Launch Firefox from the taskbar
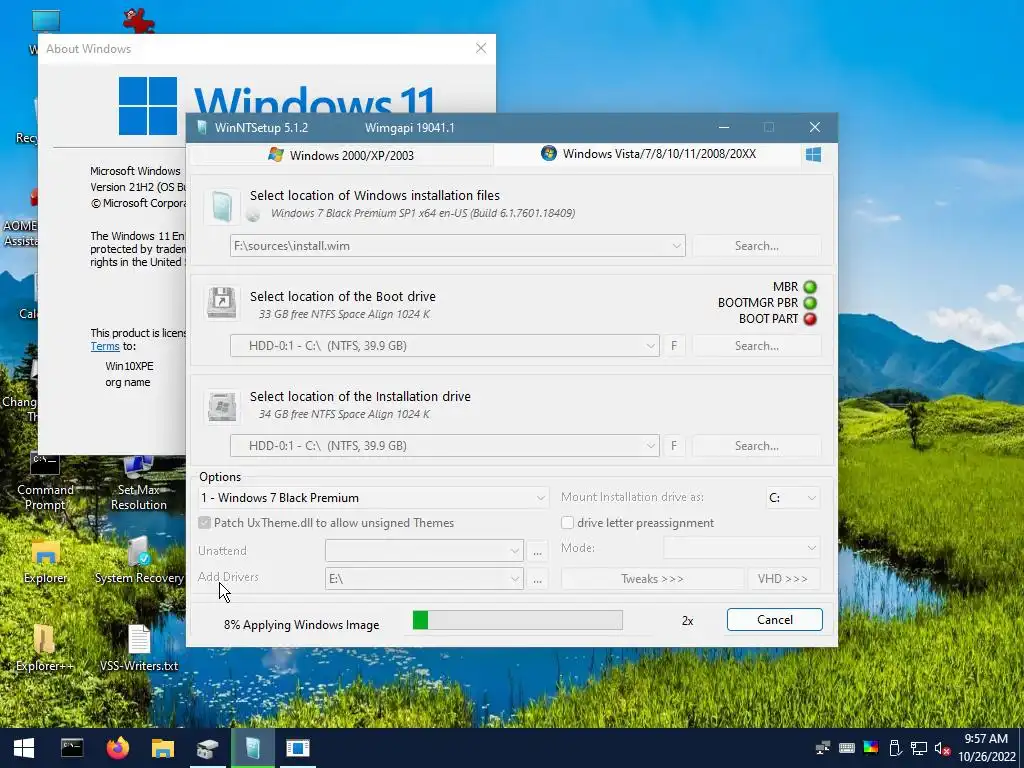 [118, 748]
